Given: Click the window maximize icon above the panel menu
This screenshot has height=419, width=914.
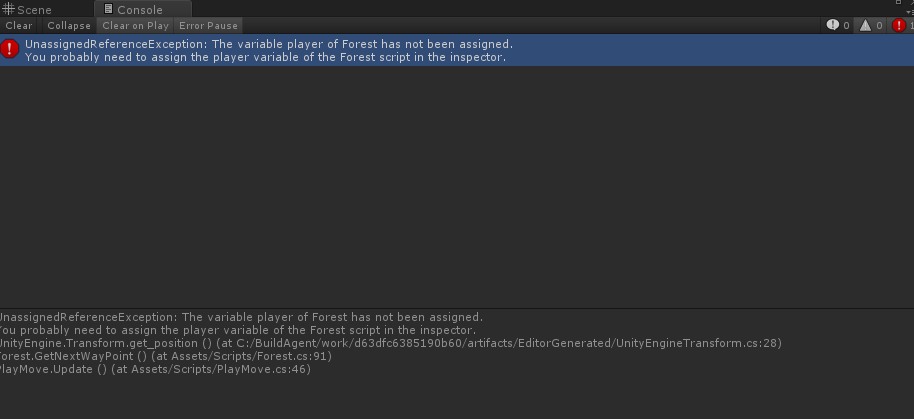Looking at the screenshot, I should pyautogui.click(x=899, y=3).
